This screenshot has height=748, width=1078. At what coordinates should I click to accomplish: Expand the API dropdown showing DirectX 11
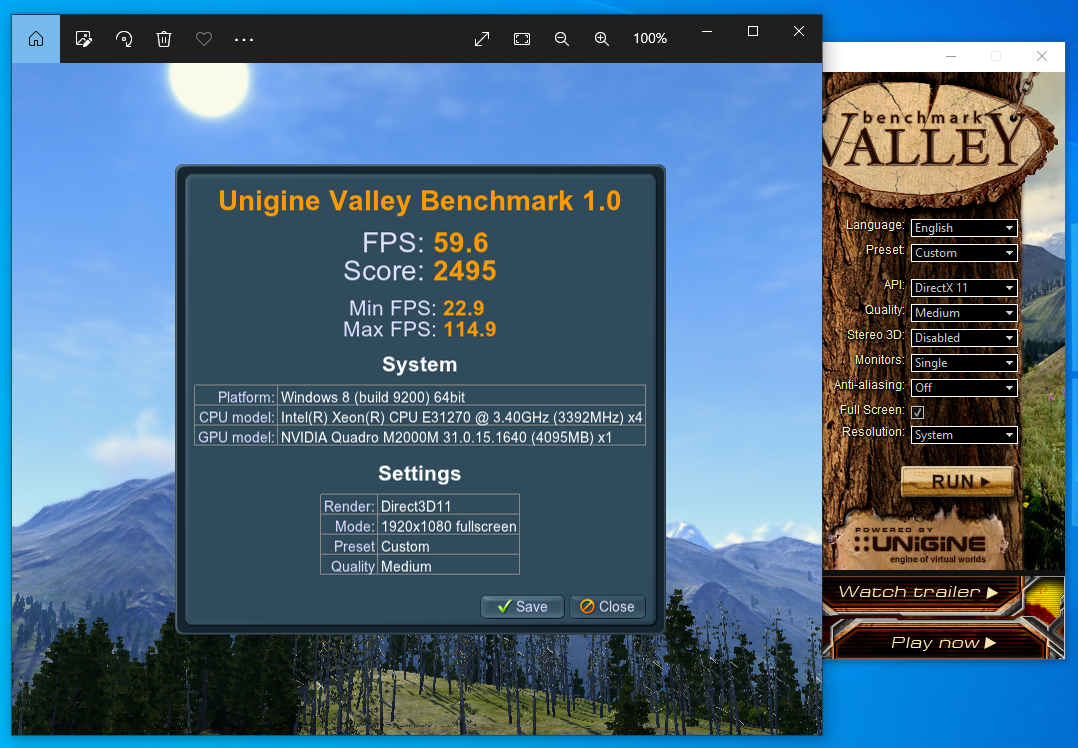[x=964, y=288]
